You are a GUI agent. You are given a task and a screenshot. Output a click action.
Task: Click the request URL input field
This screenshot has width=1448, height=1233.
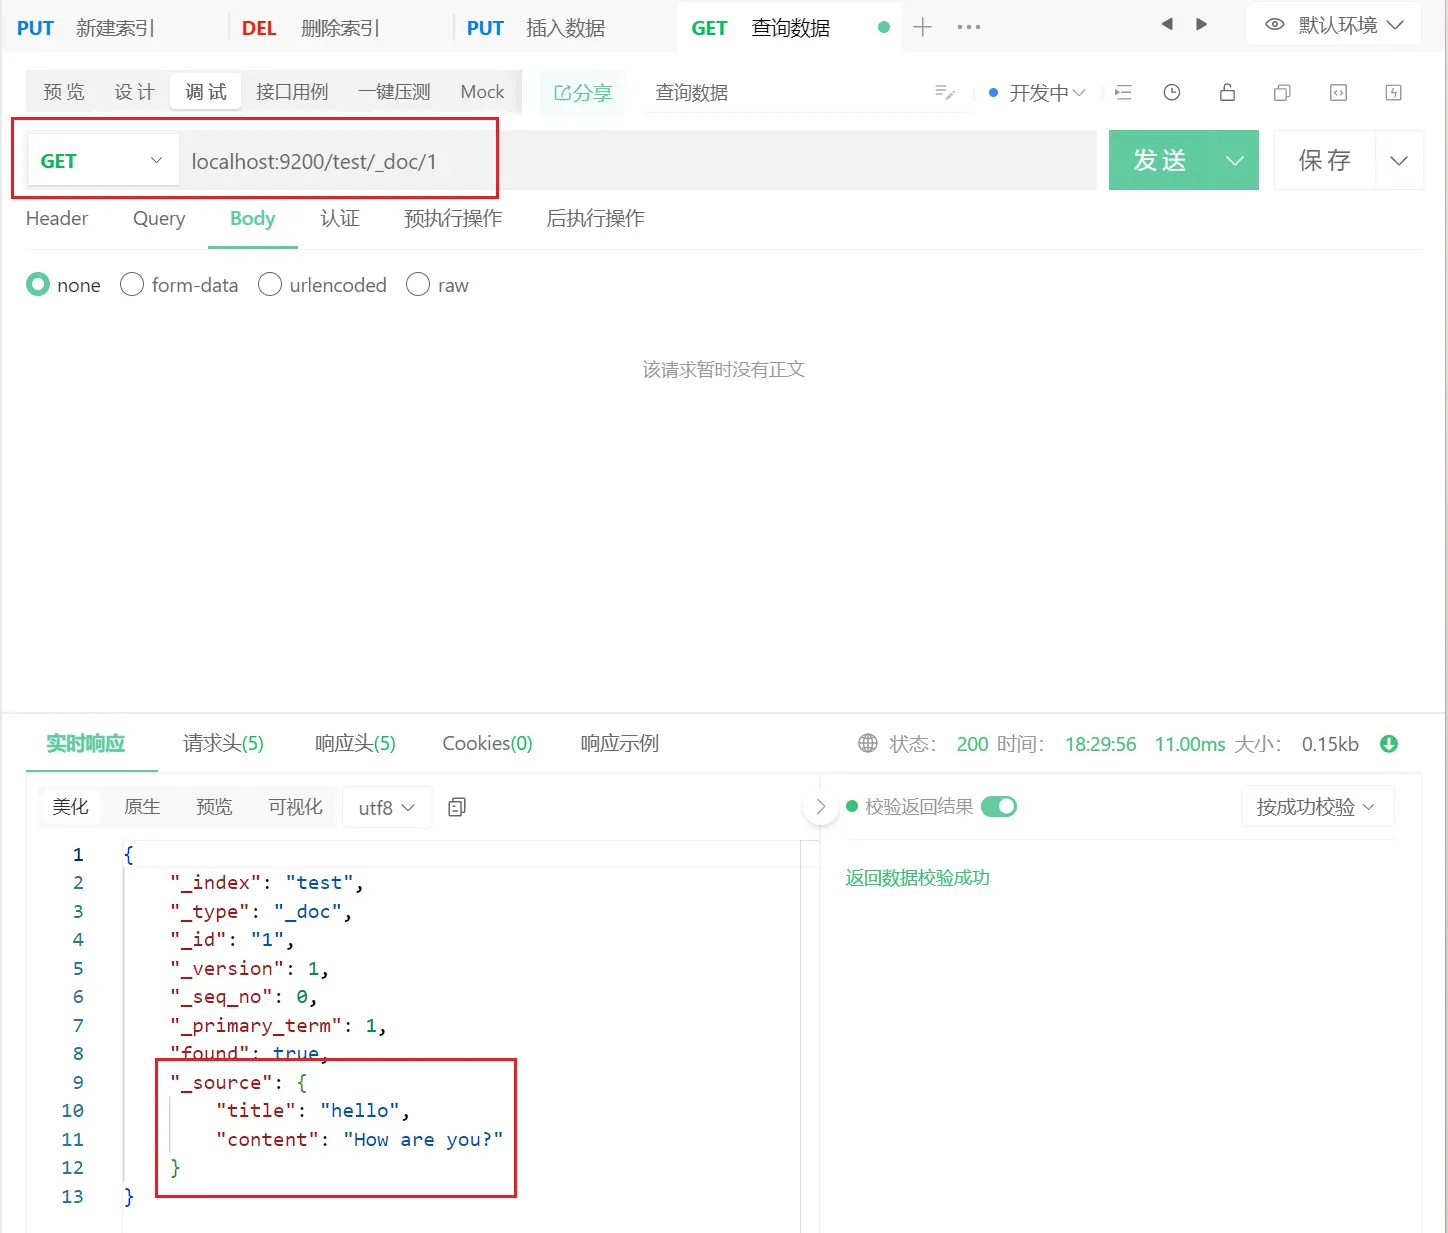[638, 161]
